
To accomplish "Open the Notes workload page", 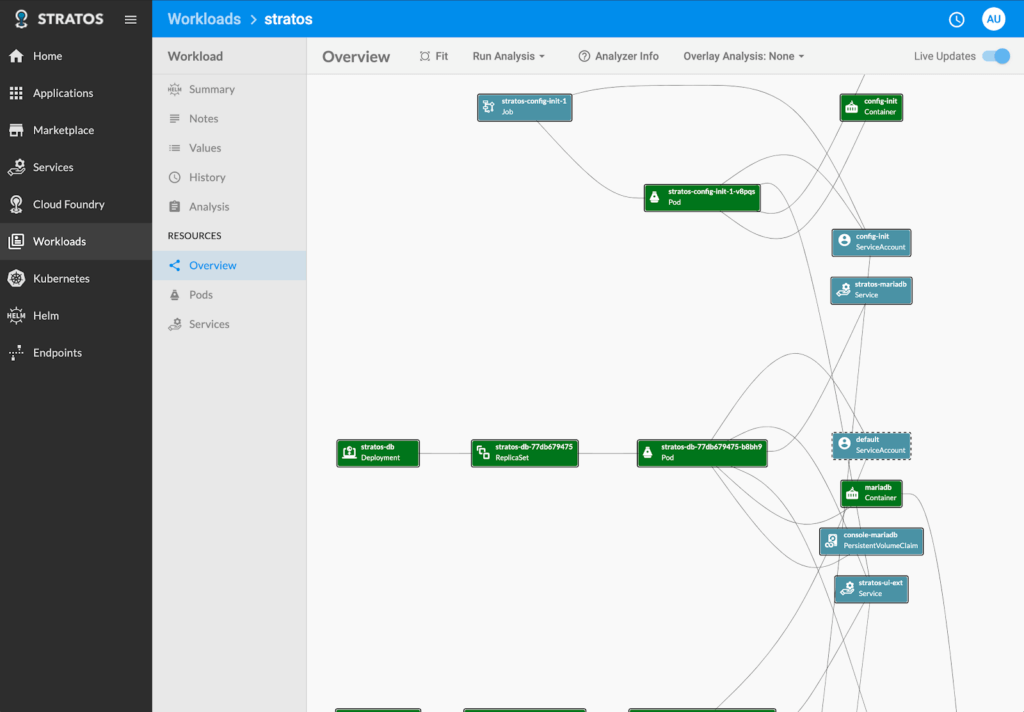I will click(x=229, y=118).
